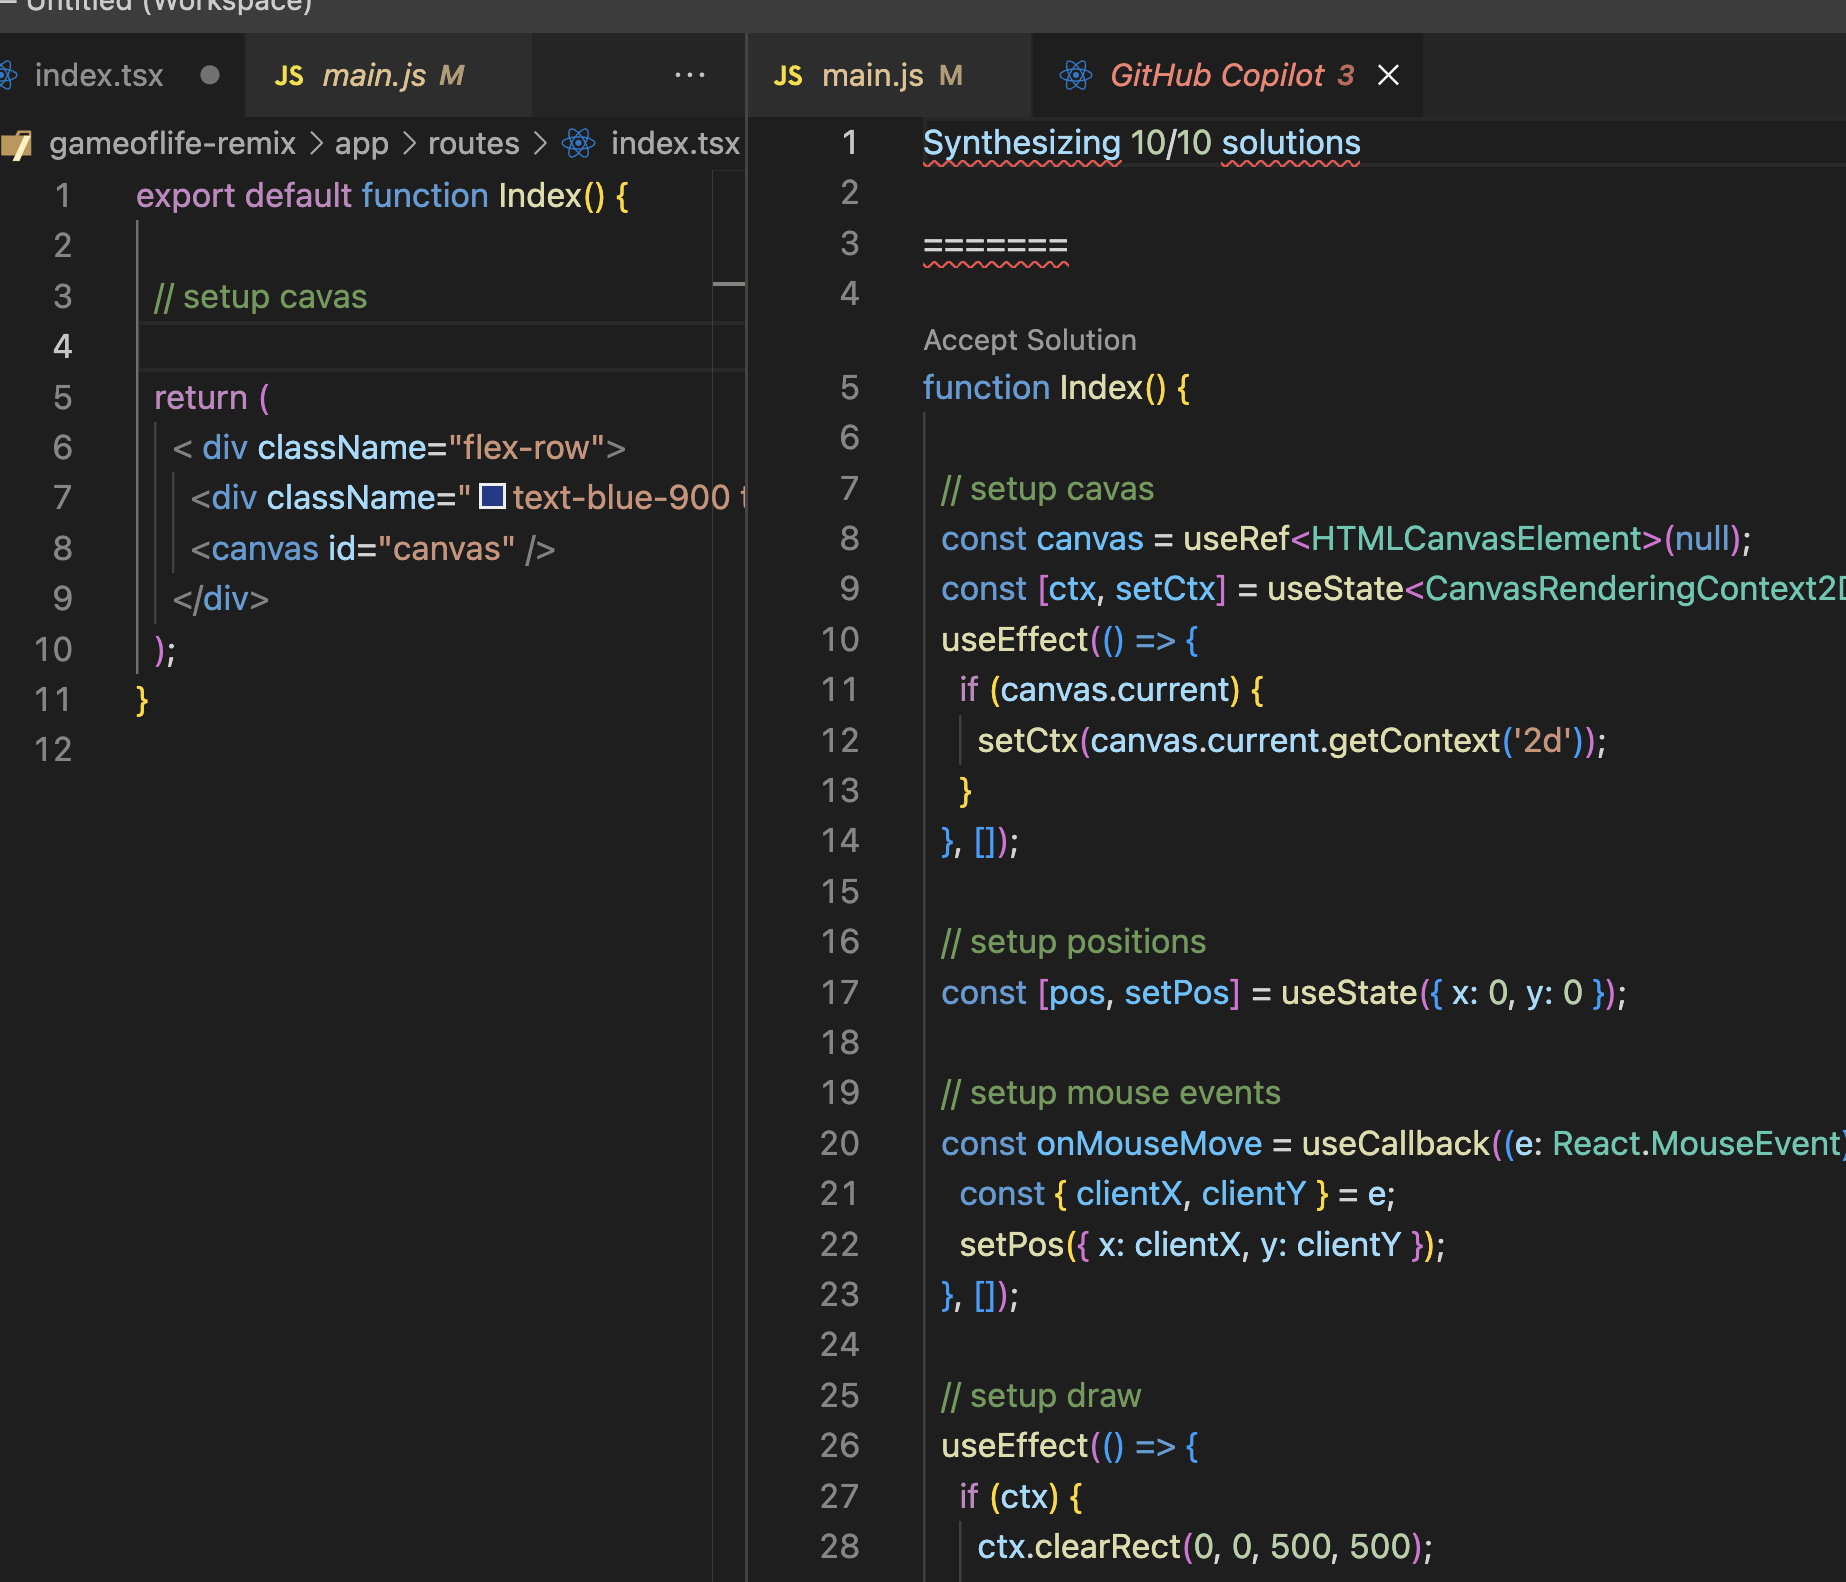Click the React icon on index.tsx tab

point(8,75)
